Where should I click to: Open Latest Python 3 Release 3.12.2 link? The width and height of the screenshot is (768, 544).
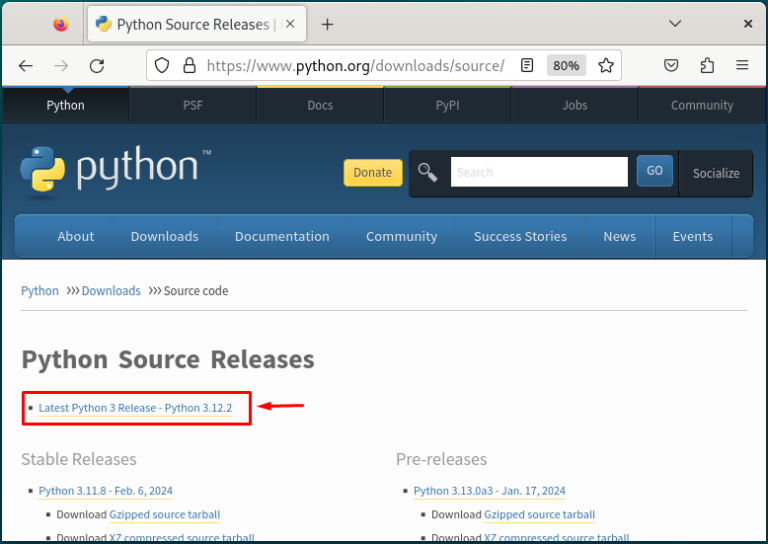click(135, 408)
